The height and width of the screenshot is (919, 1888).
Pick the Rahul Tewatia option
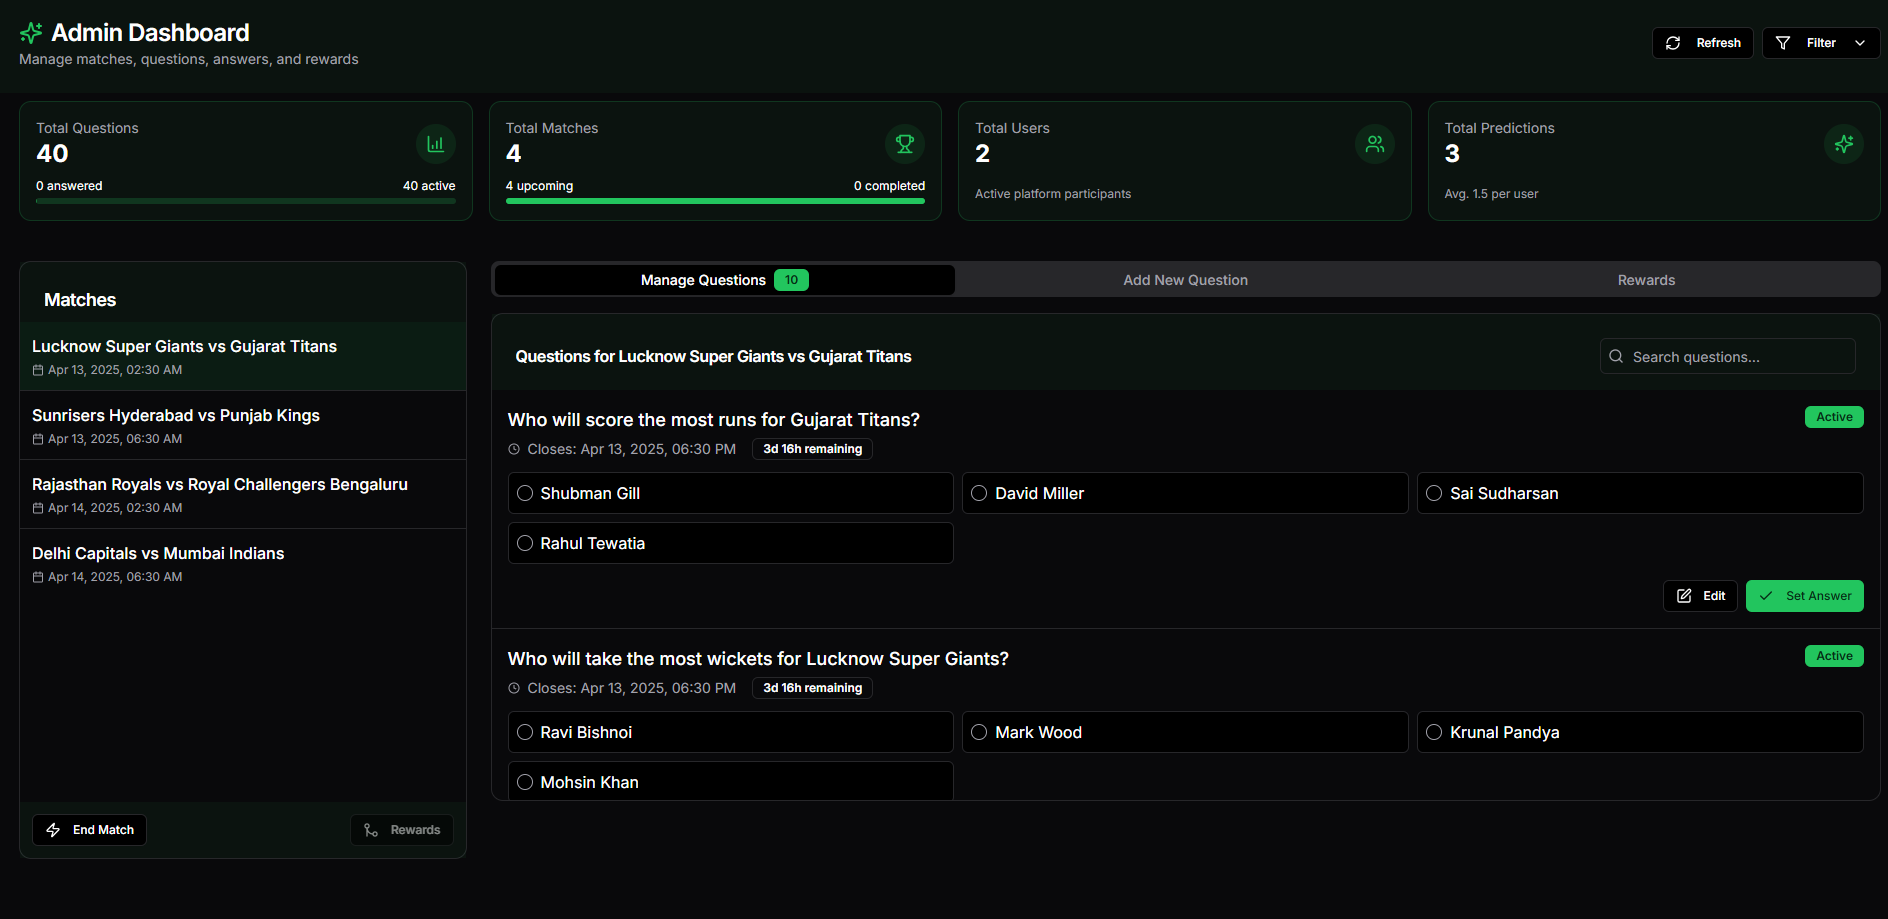click(731, 543)
